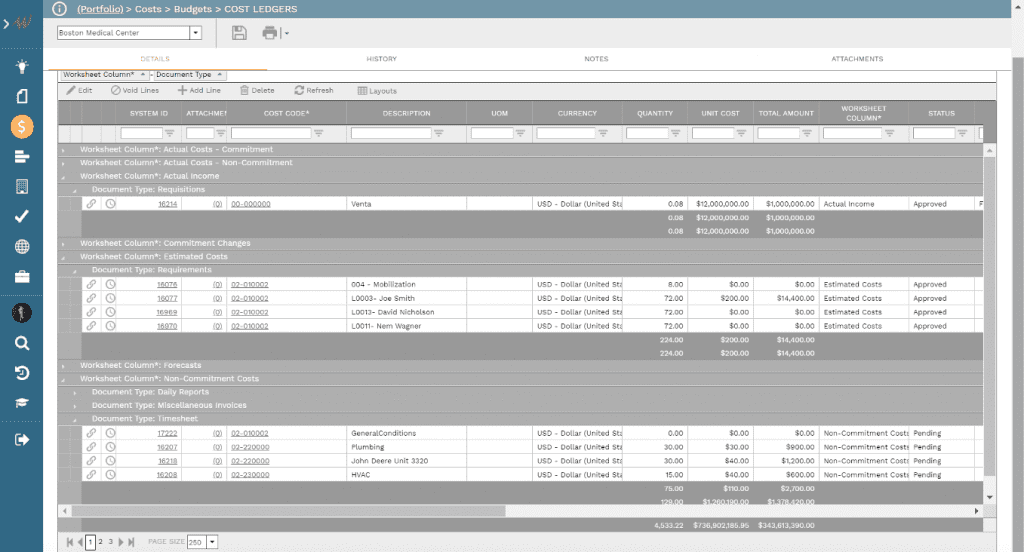Open the lightbulb sidebar icon
Image resolution: width=1024 pixels, height=552 pixels.
click(x=22, y=66)
